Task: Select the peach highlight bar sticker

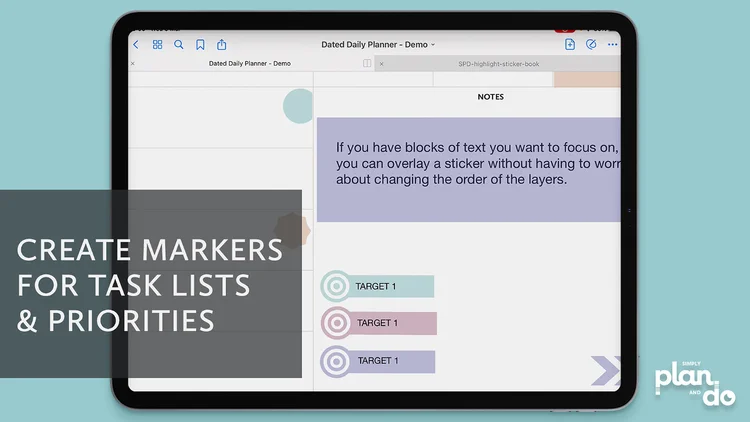Action: coord(587,79)
